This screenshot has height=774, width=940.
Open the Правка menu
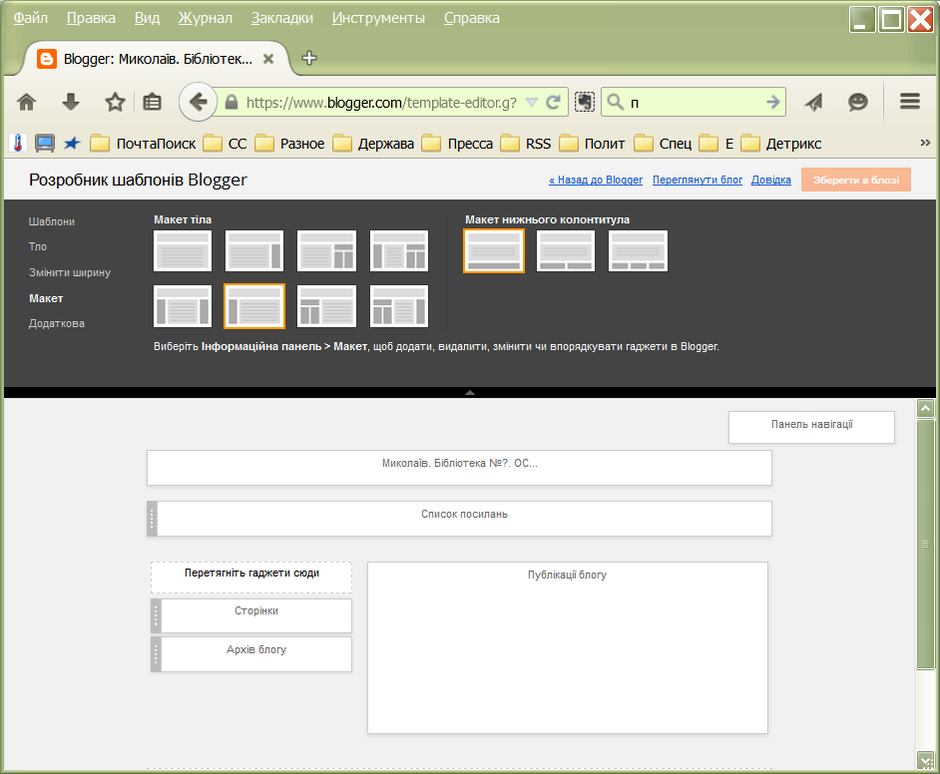tap(91, 18)
